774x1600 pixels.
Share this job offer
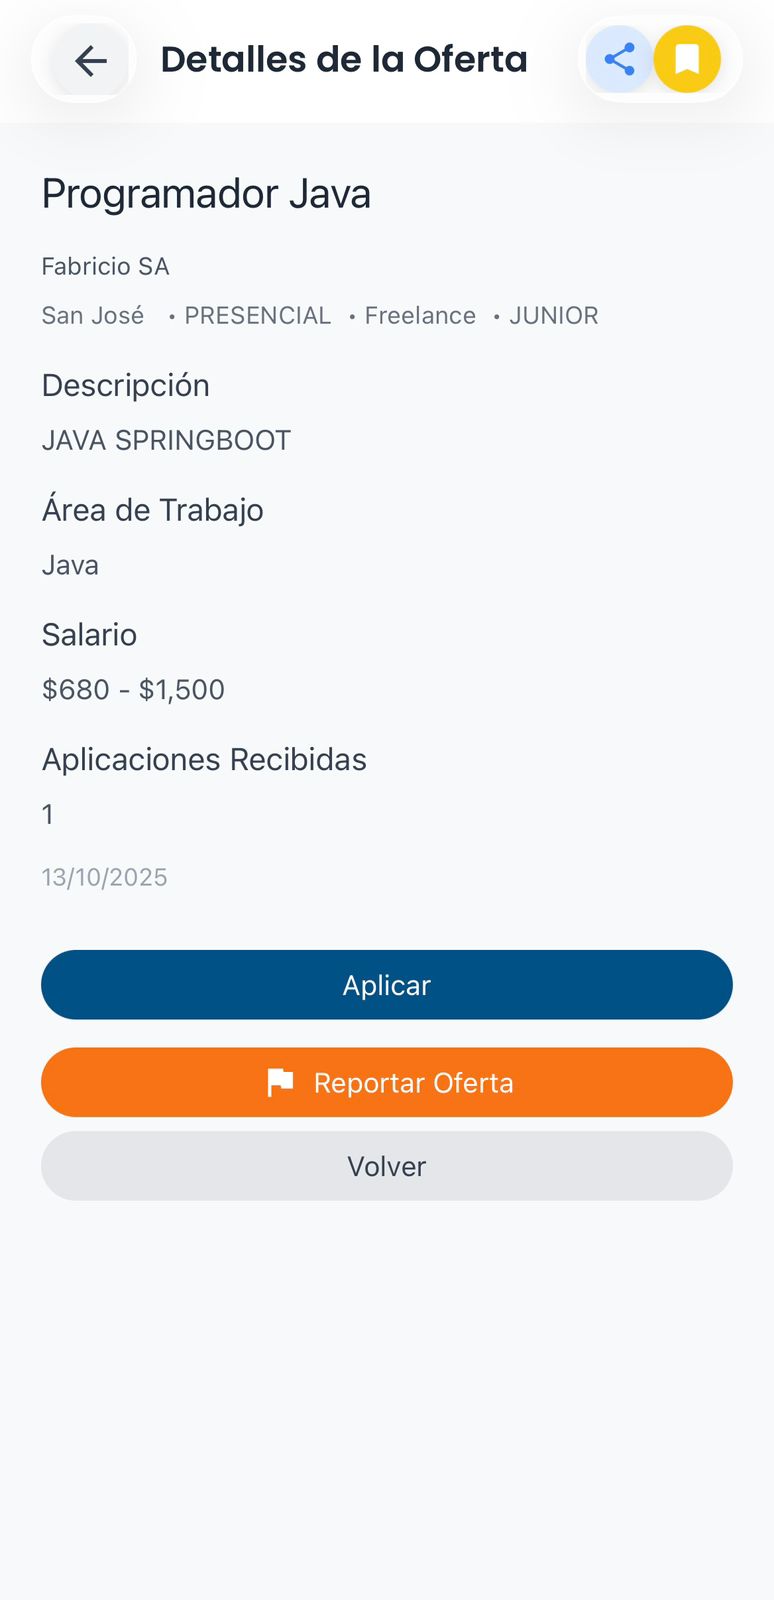(x=620, y=59)
